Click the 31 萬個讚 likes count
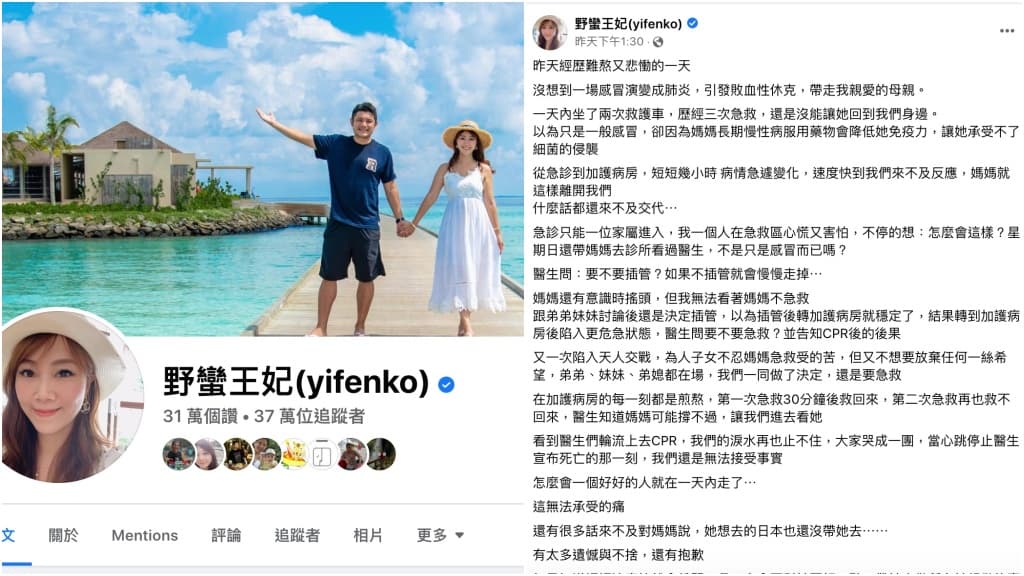 [200, 417]
